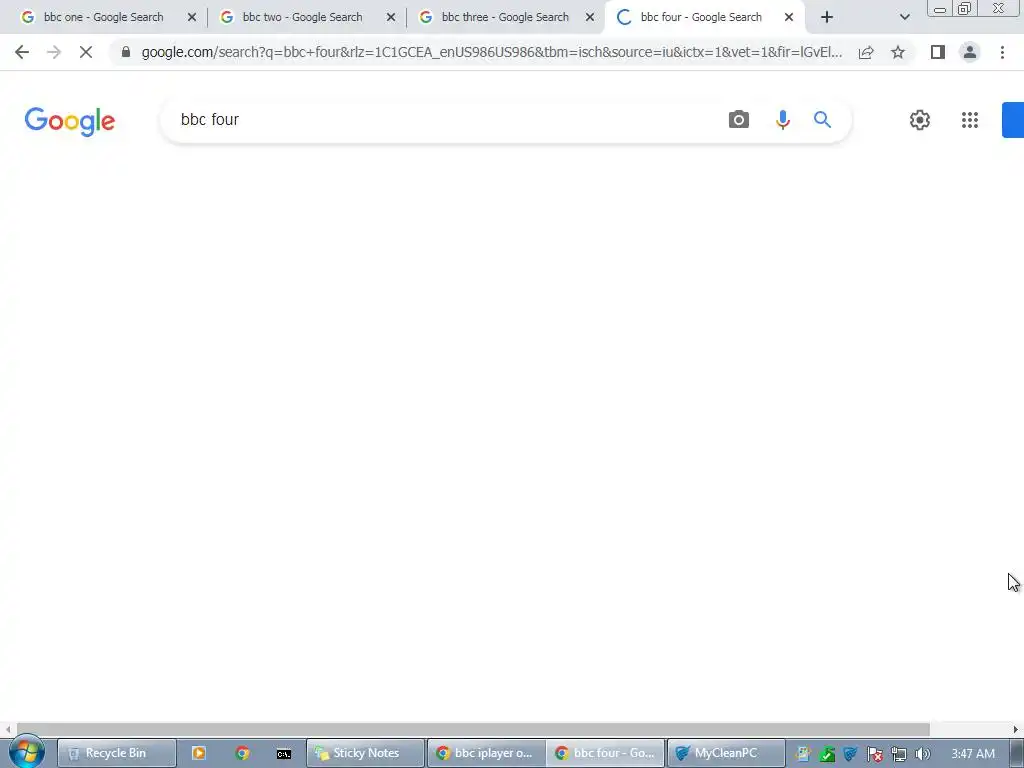Toggle Chrome side panel
The image size is (1024, 768).
tap(938, 52)
